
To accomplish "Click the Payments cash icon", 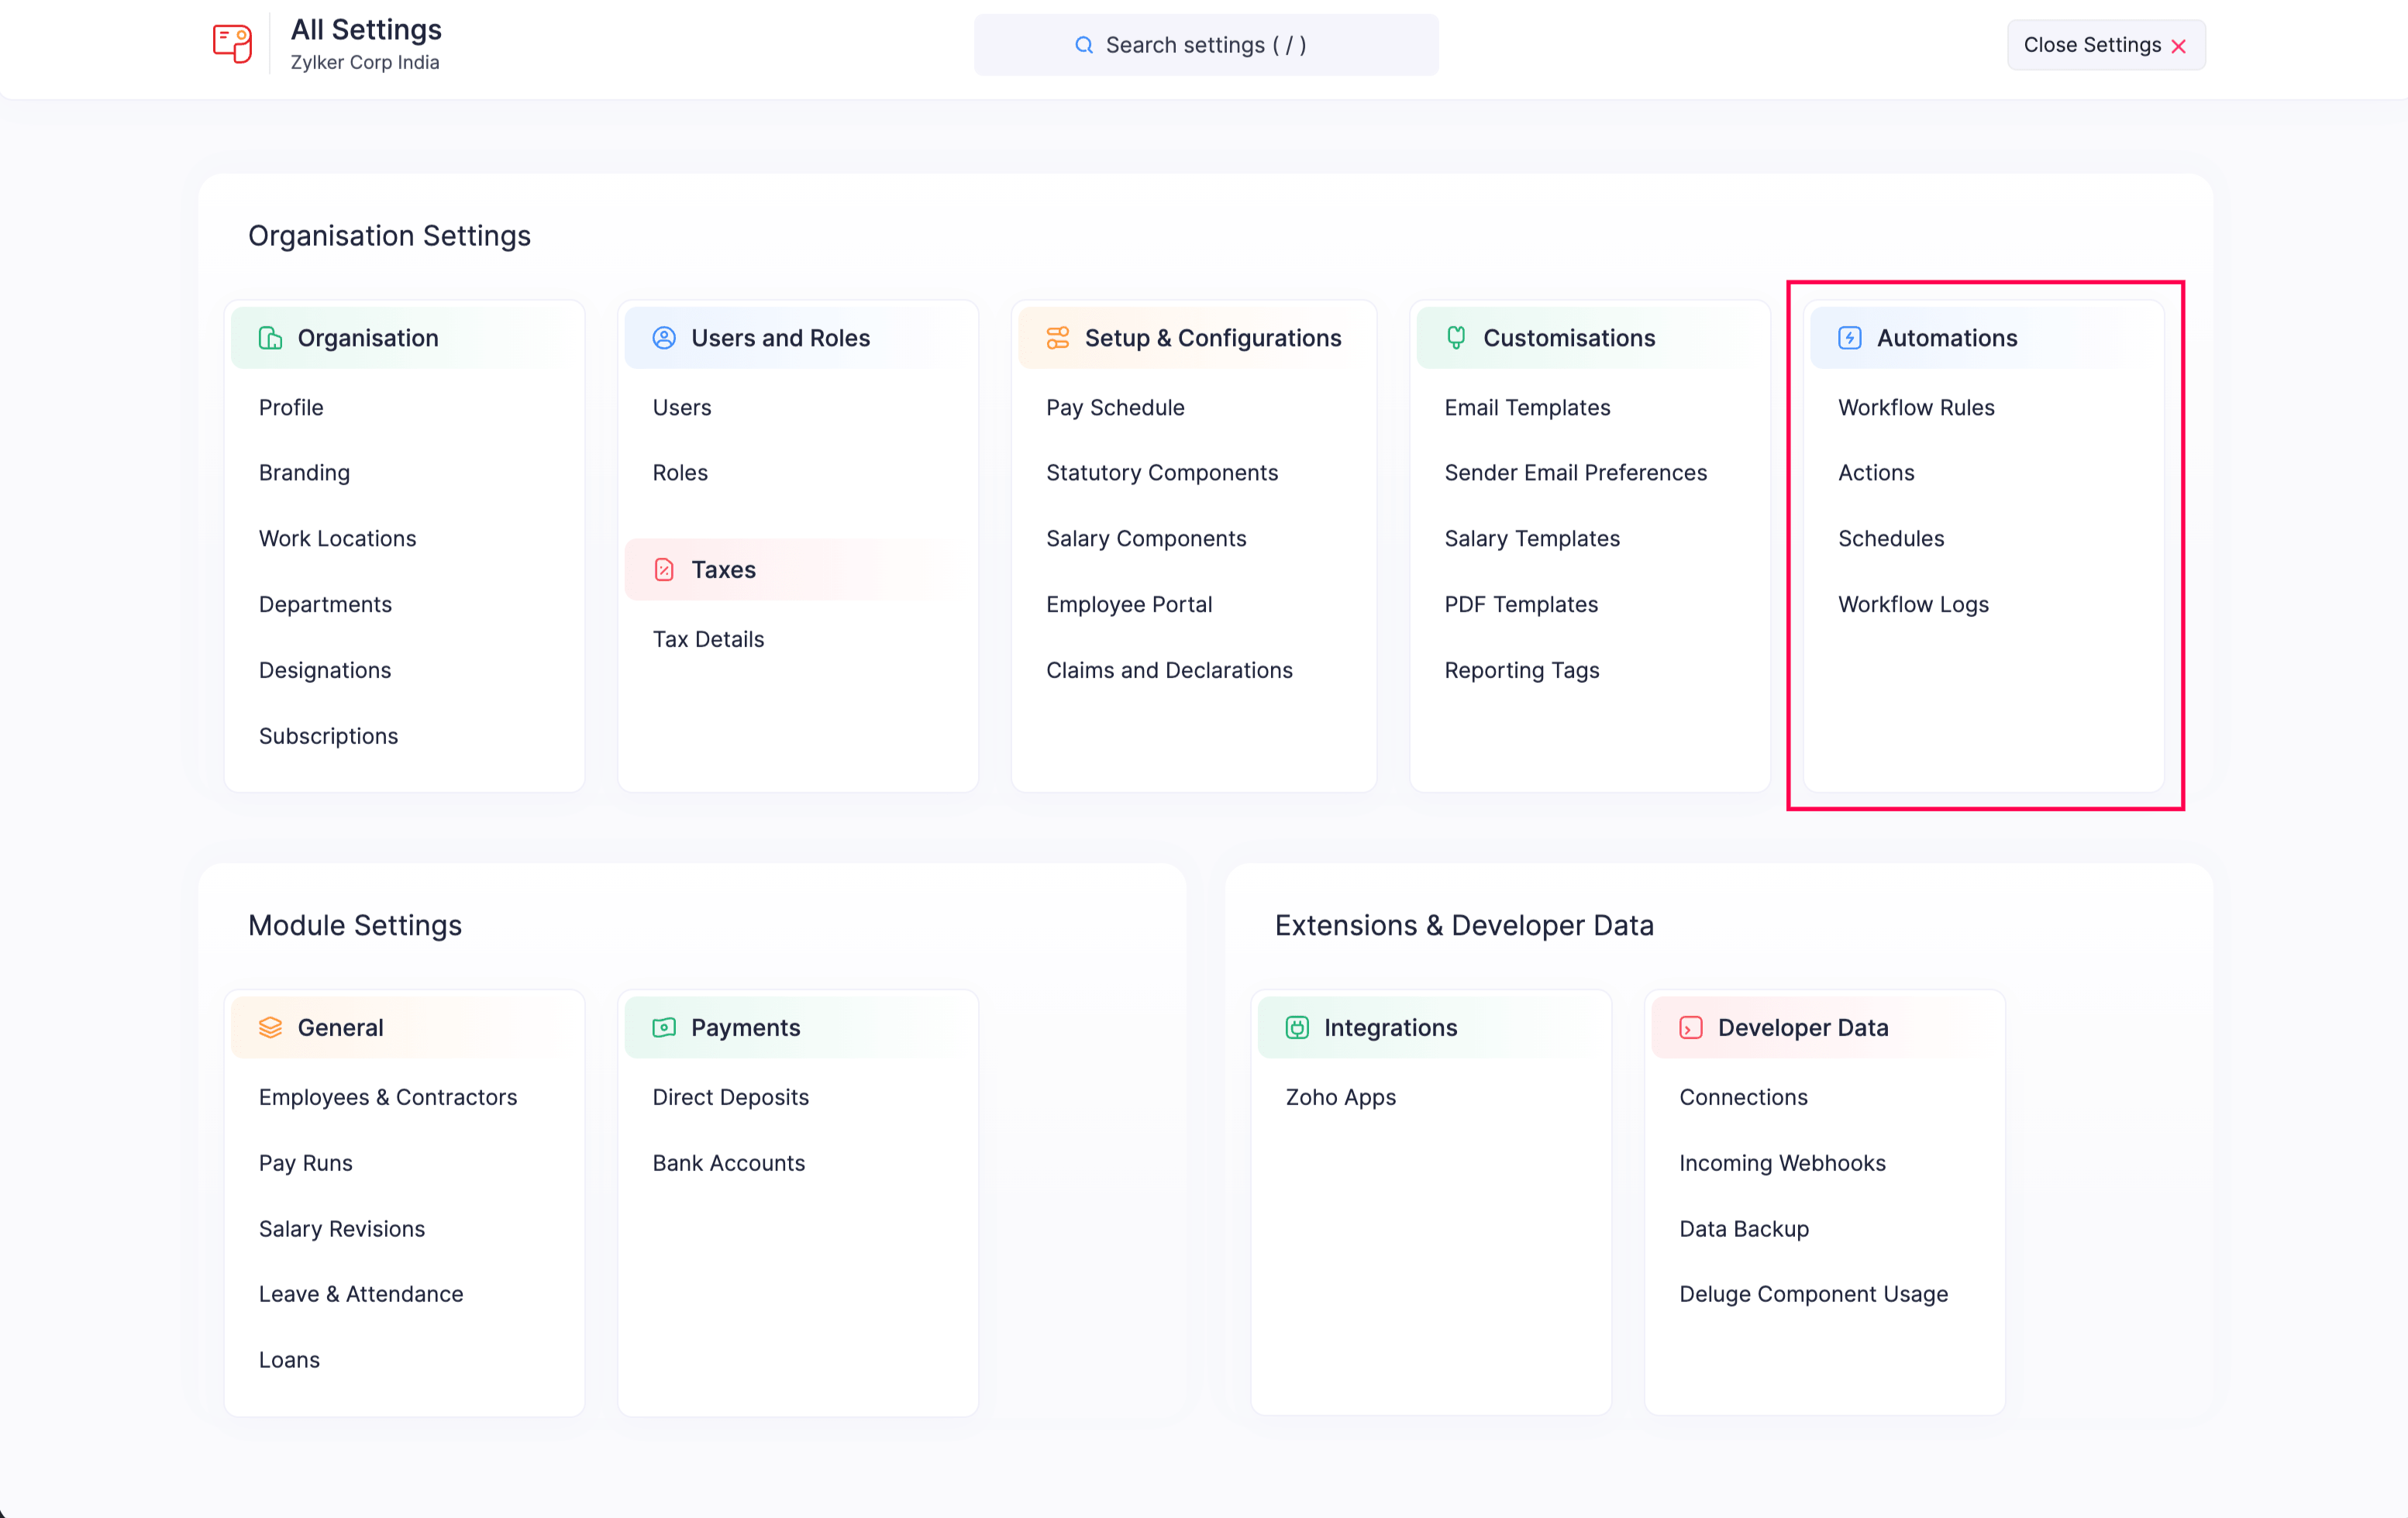I will tap(664, 1028).
